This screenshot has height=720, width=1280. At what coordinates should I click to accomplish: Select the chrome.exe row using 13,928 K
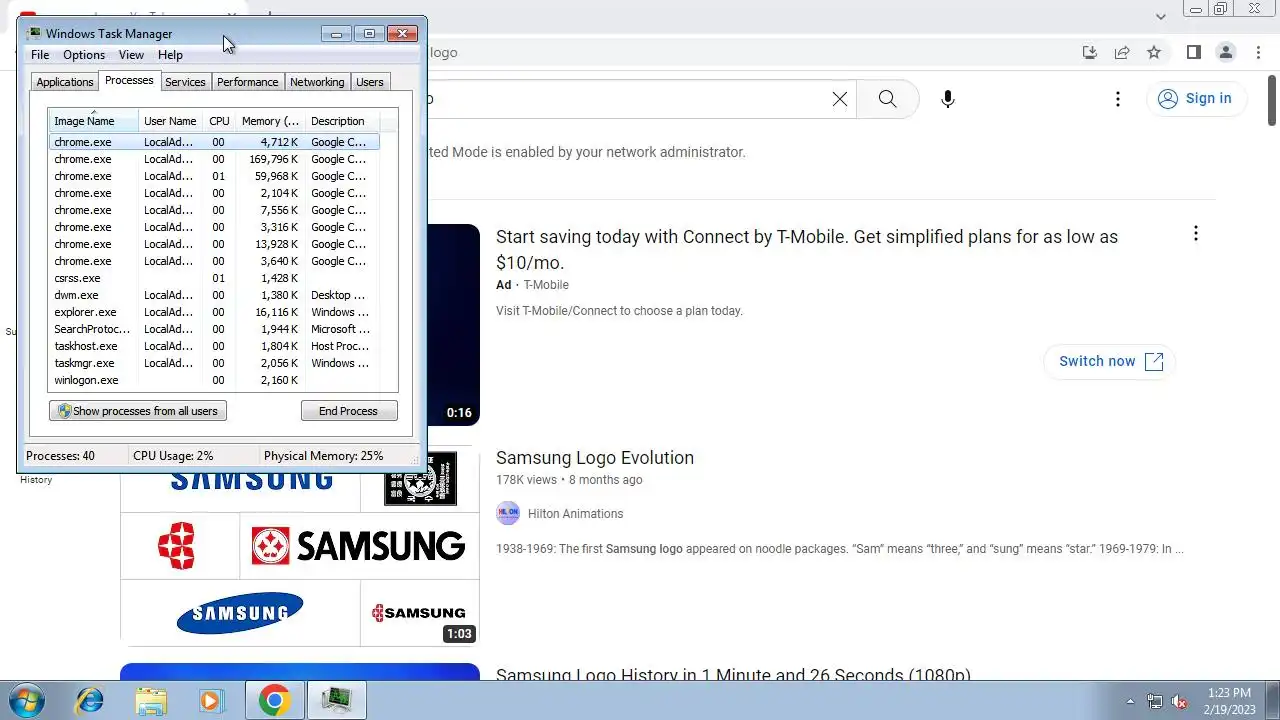pos(214,244)
